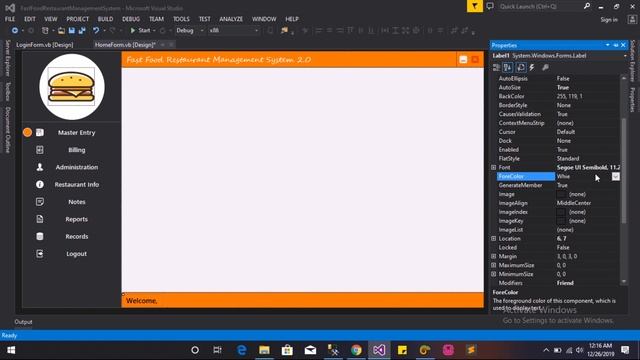Expand the Margin property node
Screen dimensions: 640x360
click(x=493, y=256)
